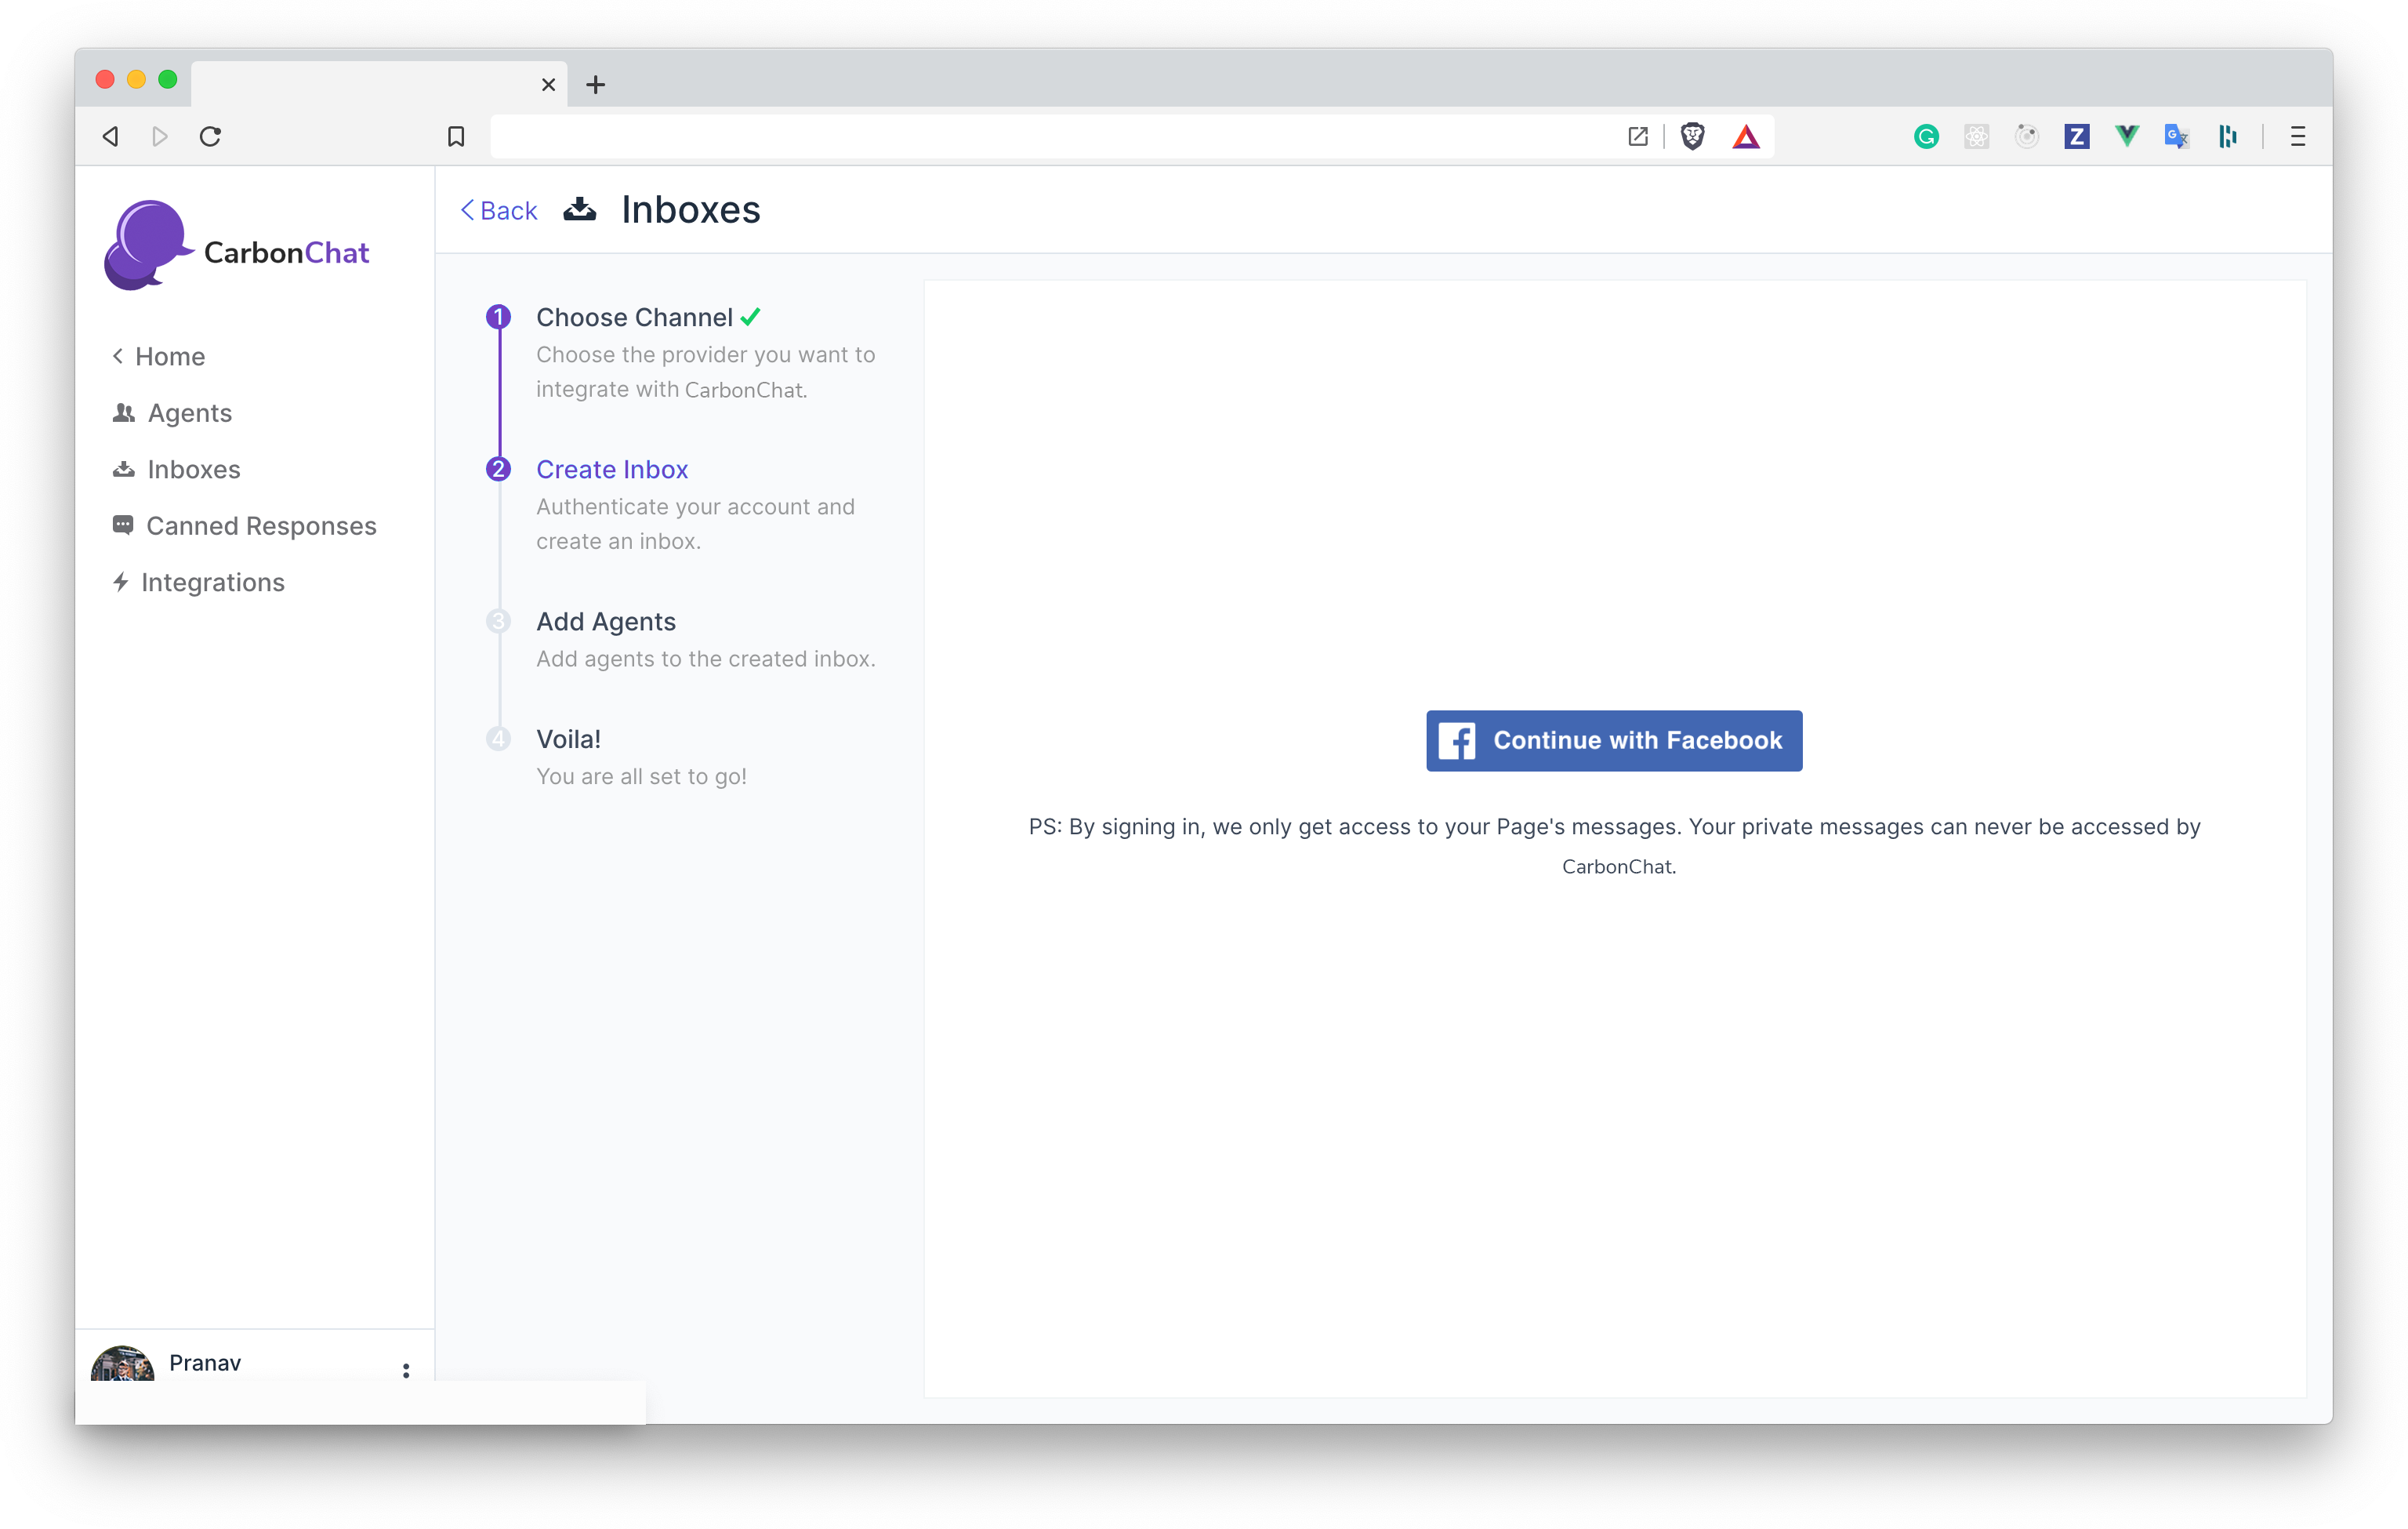
Task: Open the Grammarly extension icon
Action: pyautogui.click(x=1926, y=137)
